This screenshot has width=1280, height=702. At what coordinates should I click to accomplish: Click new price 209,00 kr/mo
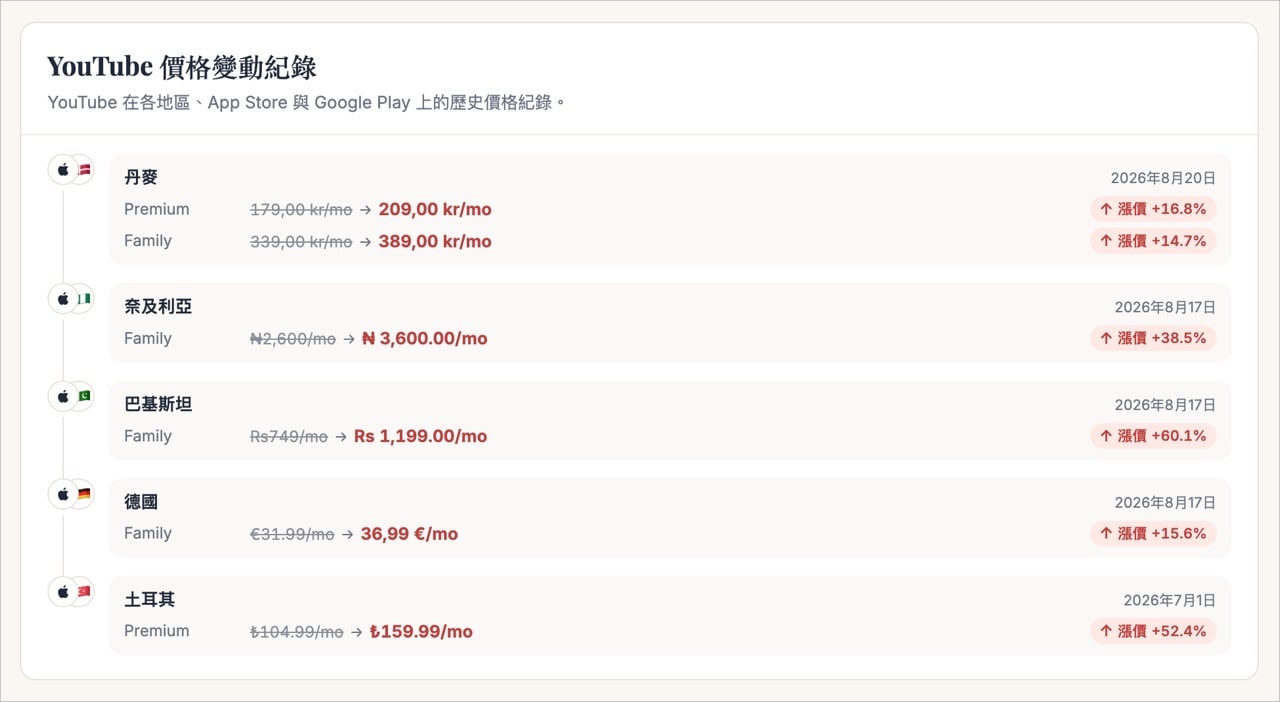tap(435, 210)
